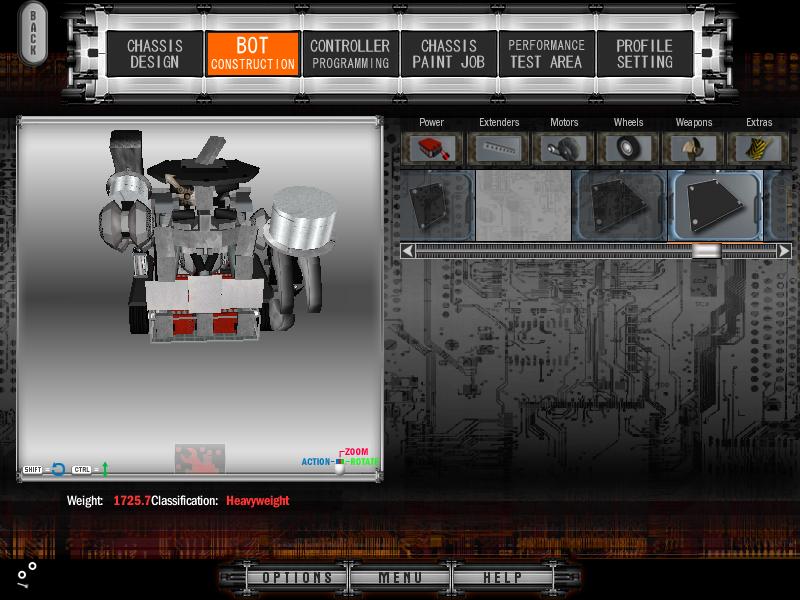Open the Help button
This screenshot has height=600, width=800.
[x=503, y=578]
